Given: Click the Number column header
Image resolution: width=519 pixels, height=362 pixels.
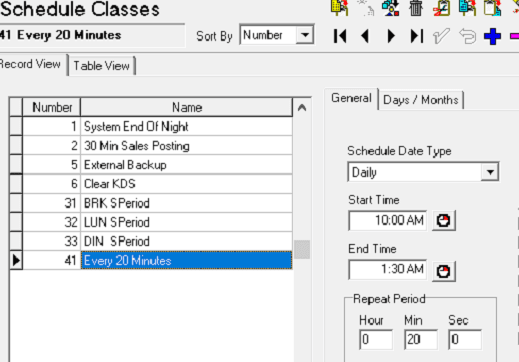Looking at the screenshot, I should tap(52, 107).
